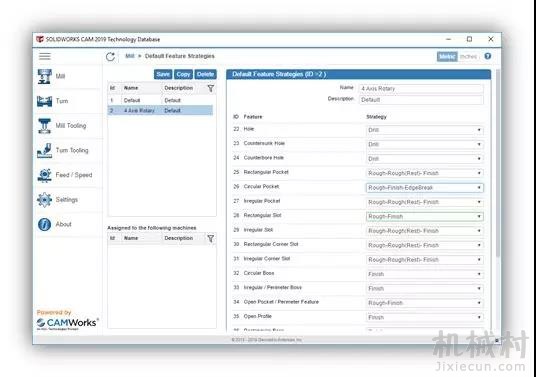
Task: Click the Save button
Action: pyautogui.click(x=163, y=74)
